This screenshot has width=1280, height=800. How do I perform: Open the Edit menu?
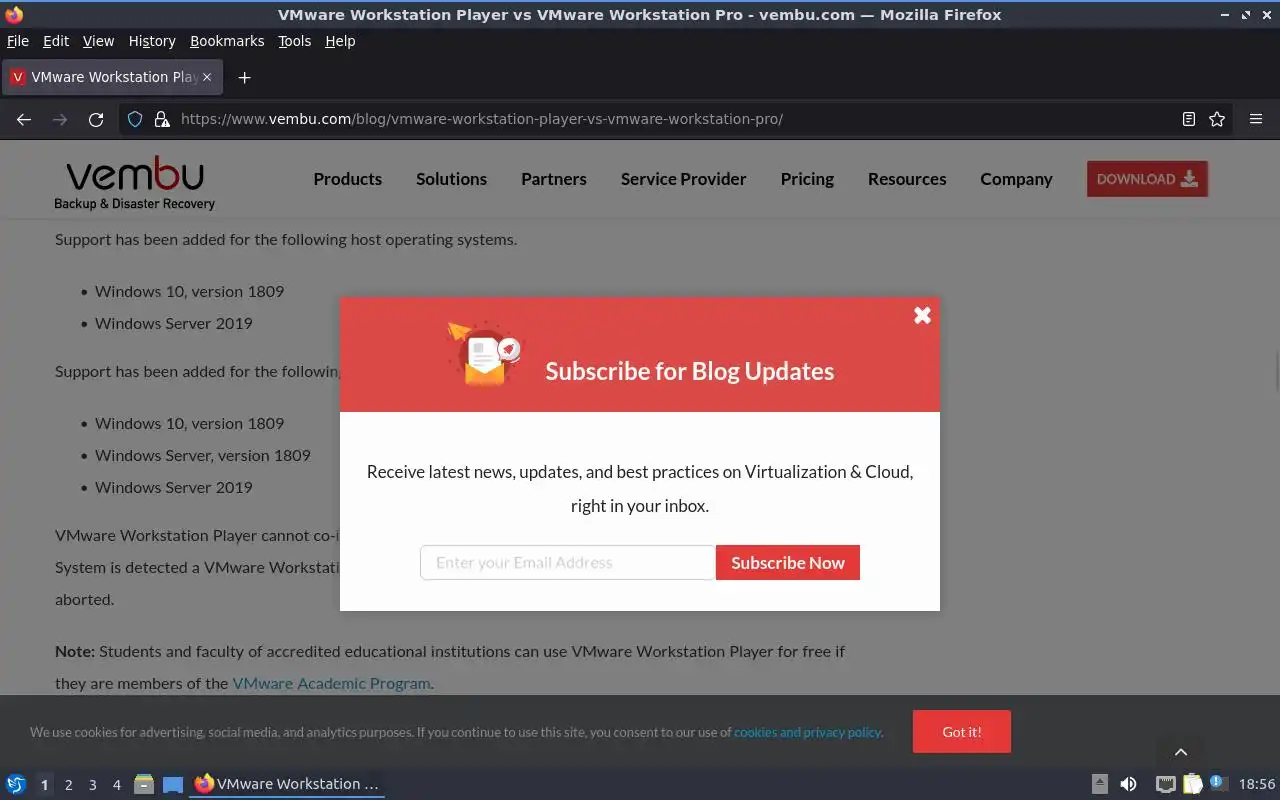[x=56, y=41]
